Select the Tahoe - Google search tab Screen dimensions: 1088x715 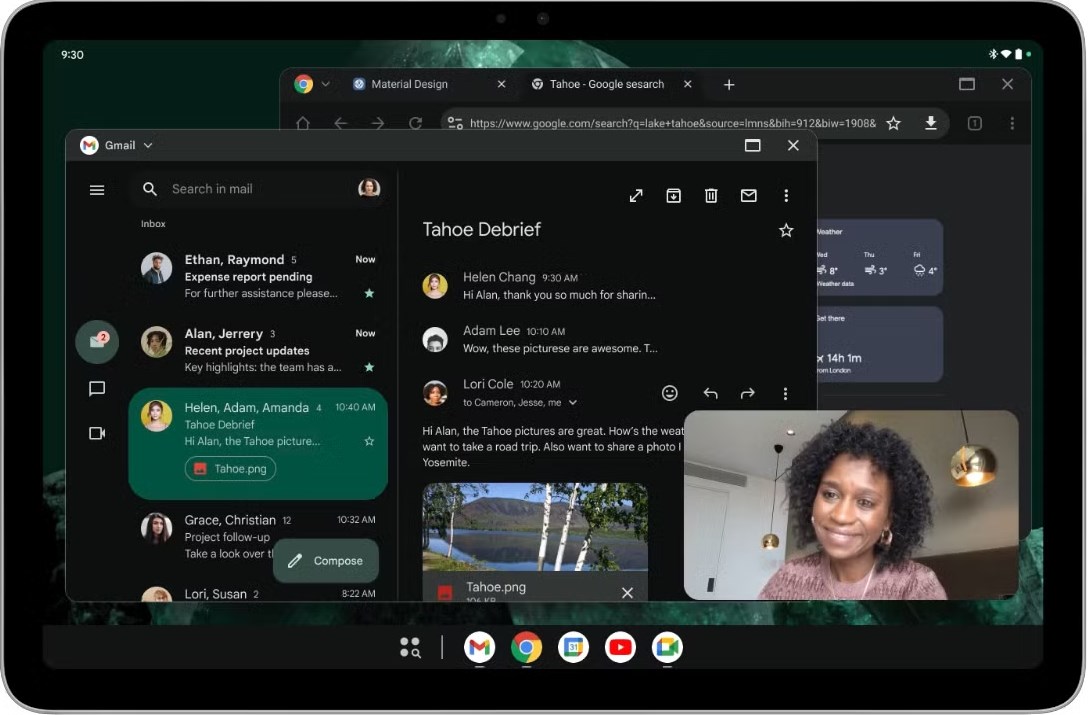click(x=606, y=85)
